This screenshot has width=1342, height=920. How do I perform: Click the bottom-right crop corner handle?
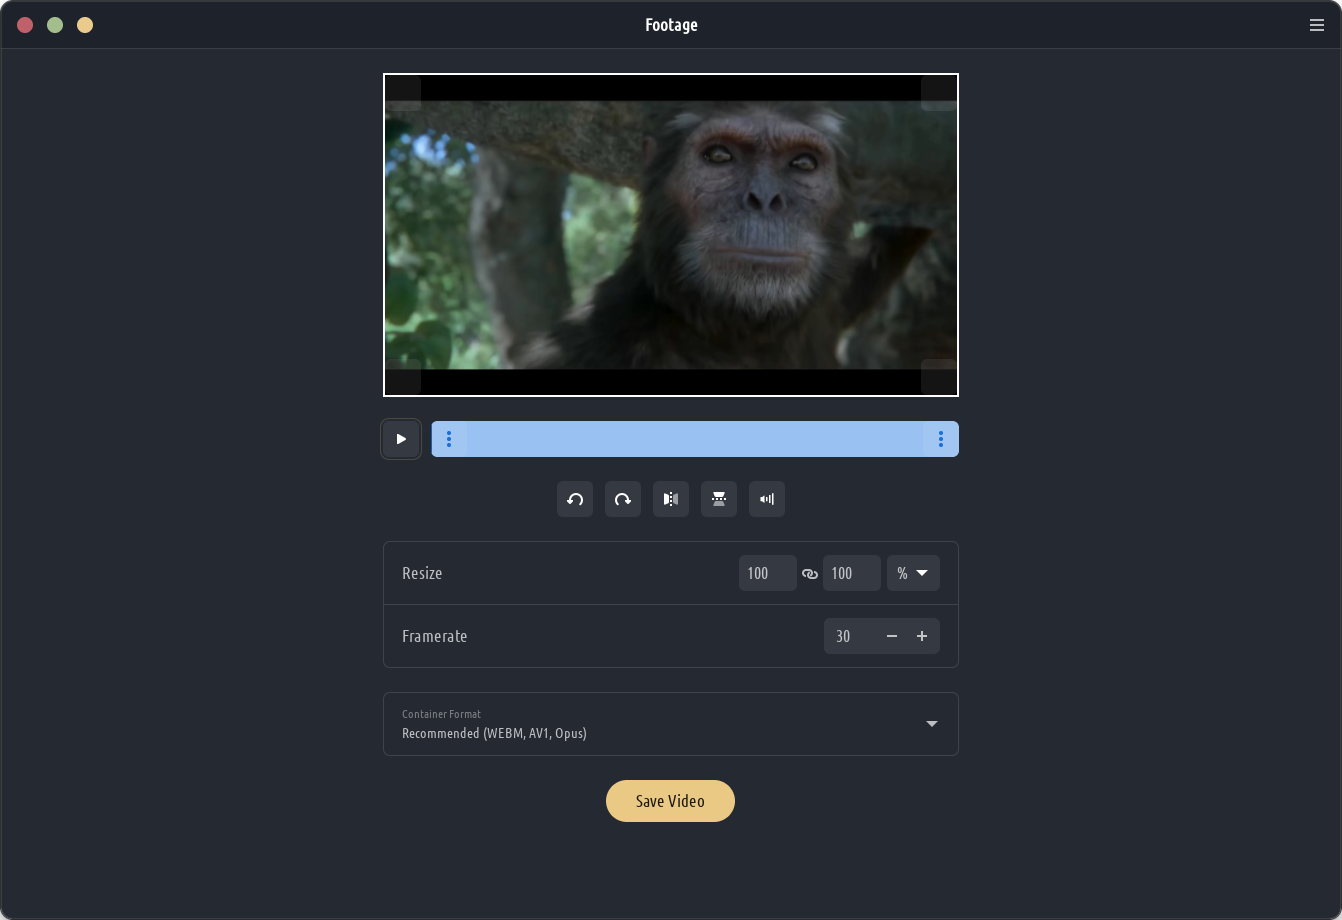coord(939,377)
